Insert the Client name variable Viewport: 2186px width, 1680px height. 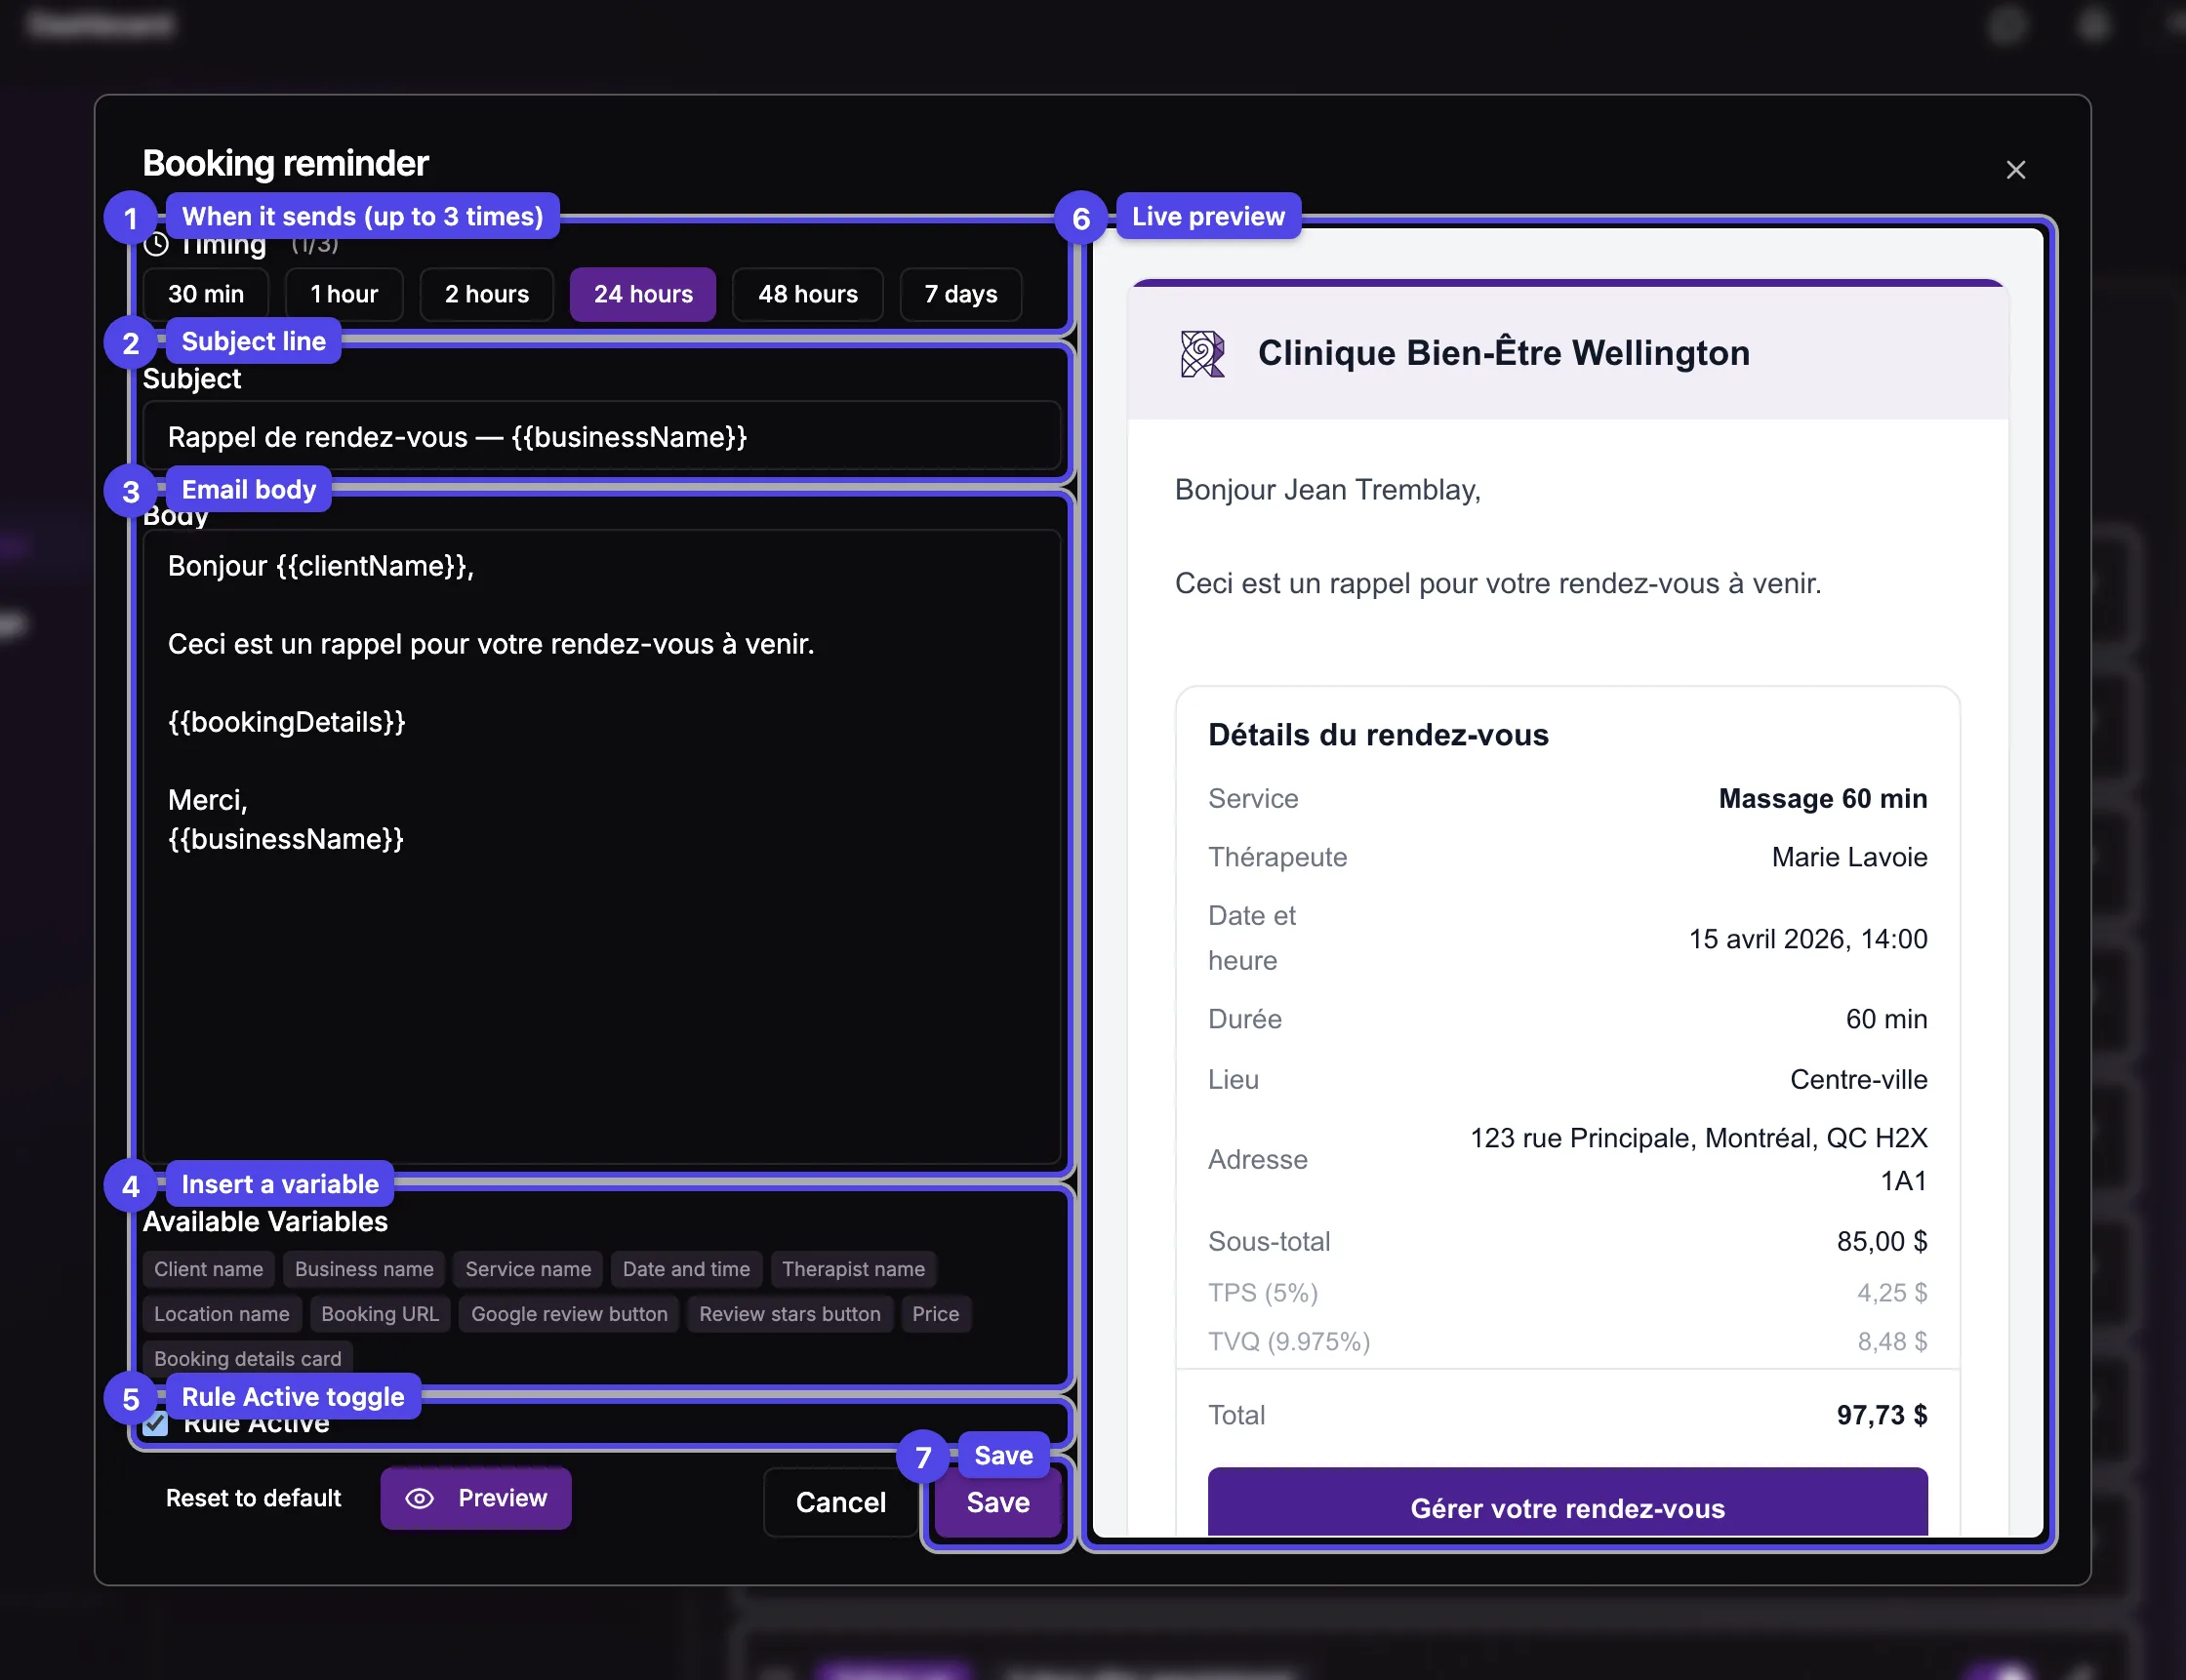pyautogui.click(x=209, y=1269)
